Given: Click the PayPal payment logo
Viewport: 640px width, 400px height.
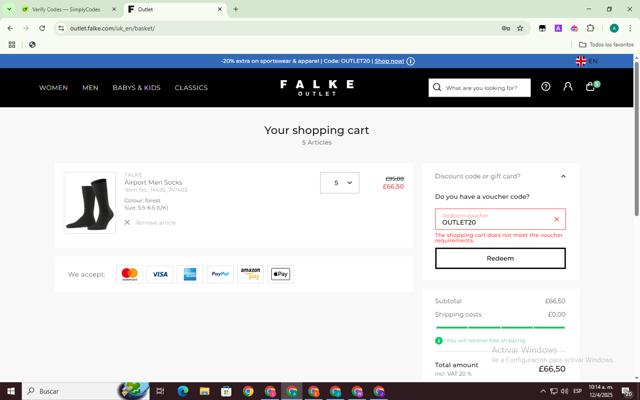Looking at the screenshot, I should click(220, 274).
